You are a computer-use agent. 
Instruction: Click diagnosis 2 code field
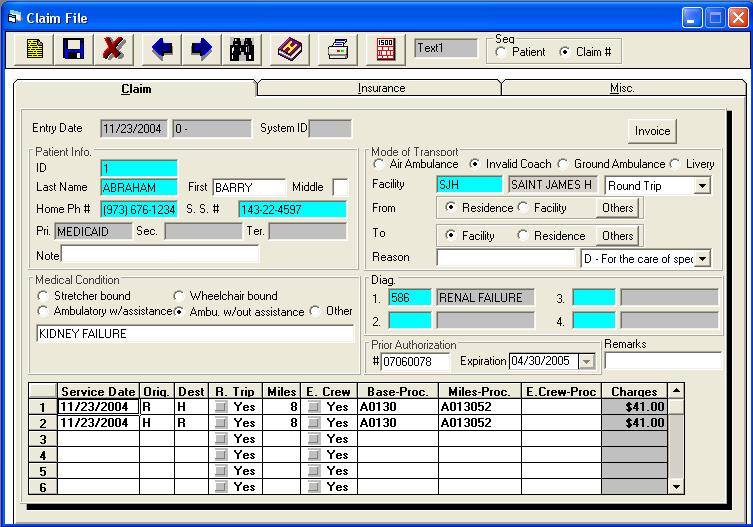410,320
